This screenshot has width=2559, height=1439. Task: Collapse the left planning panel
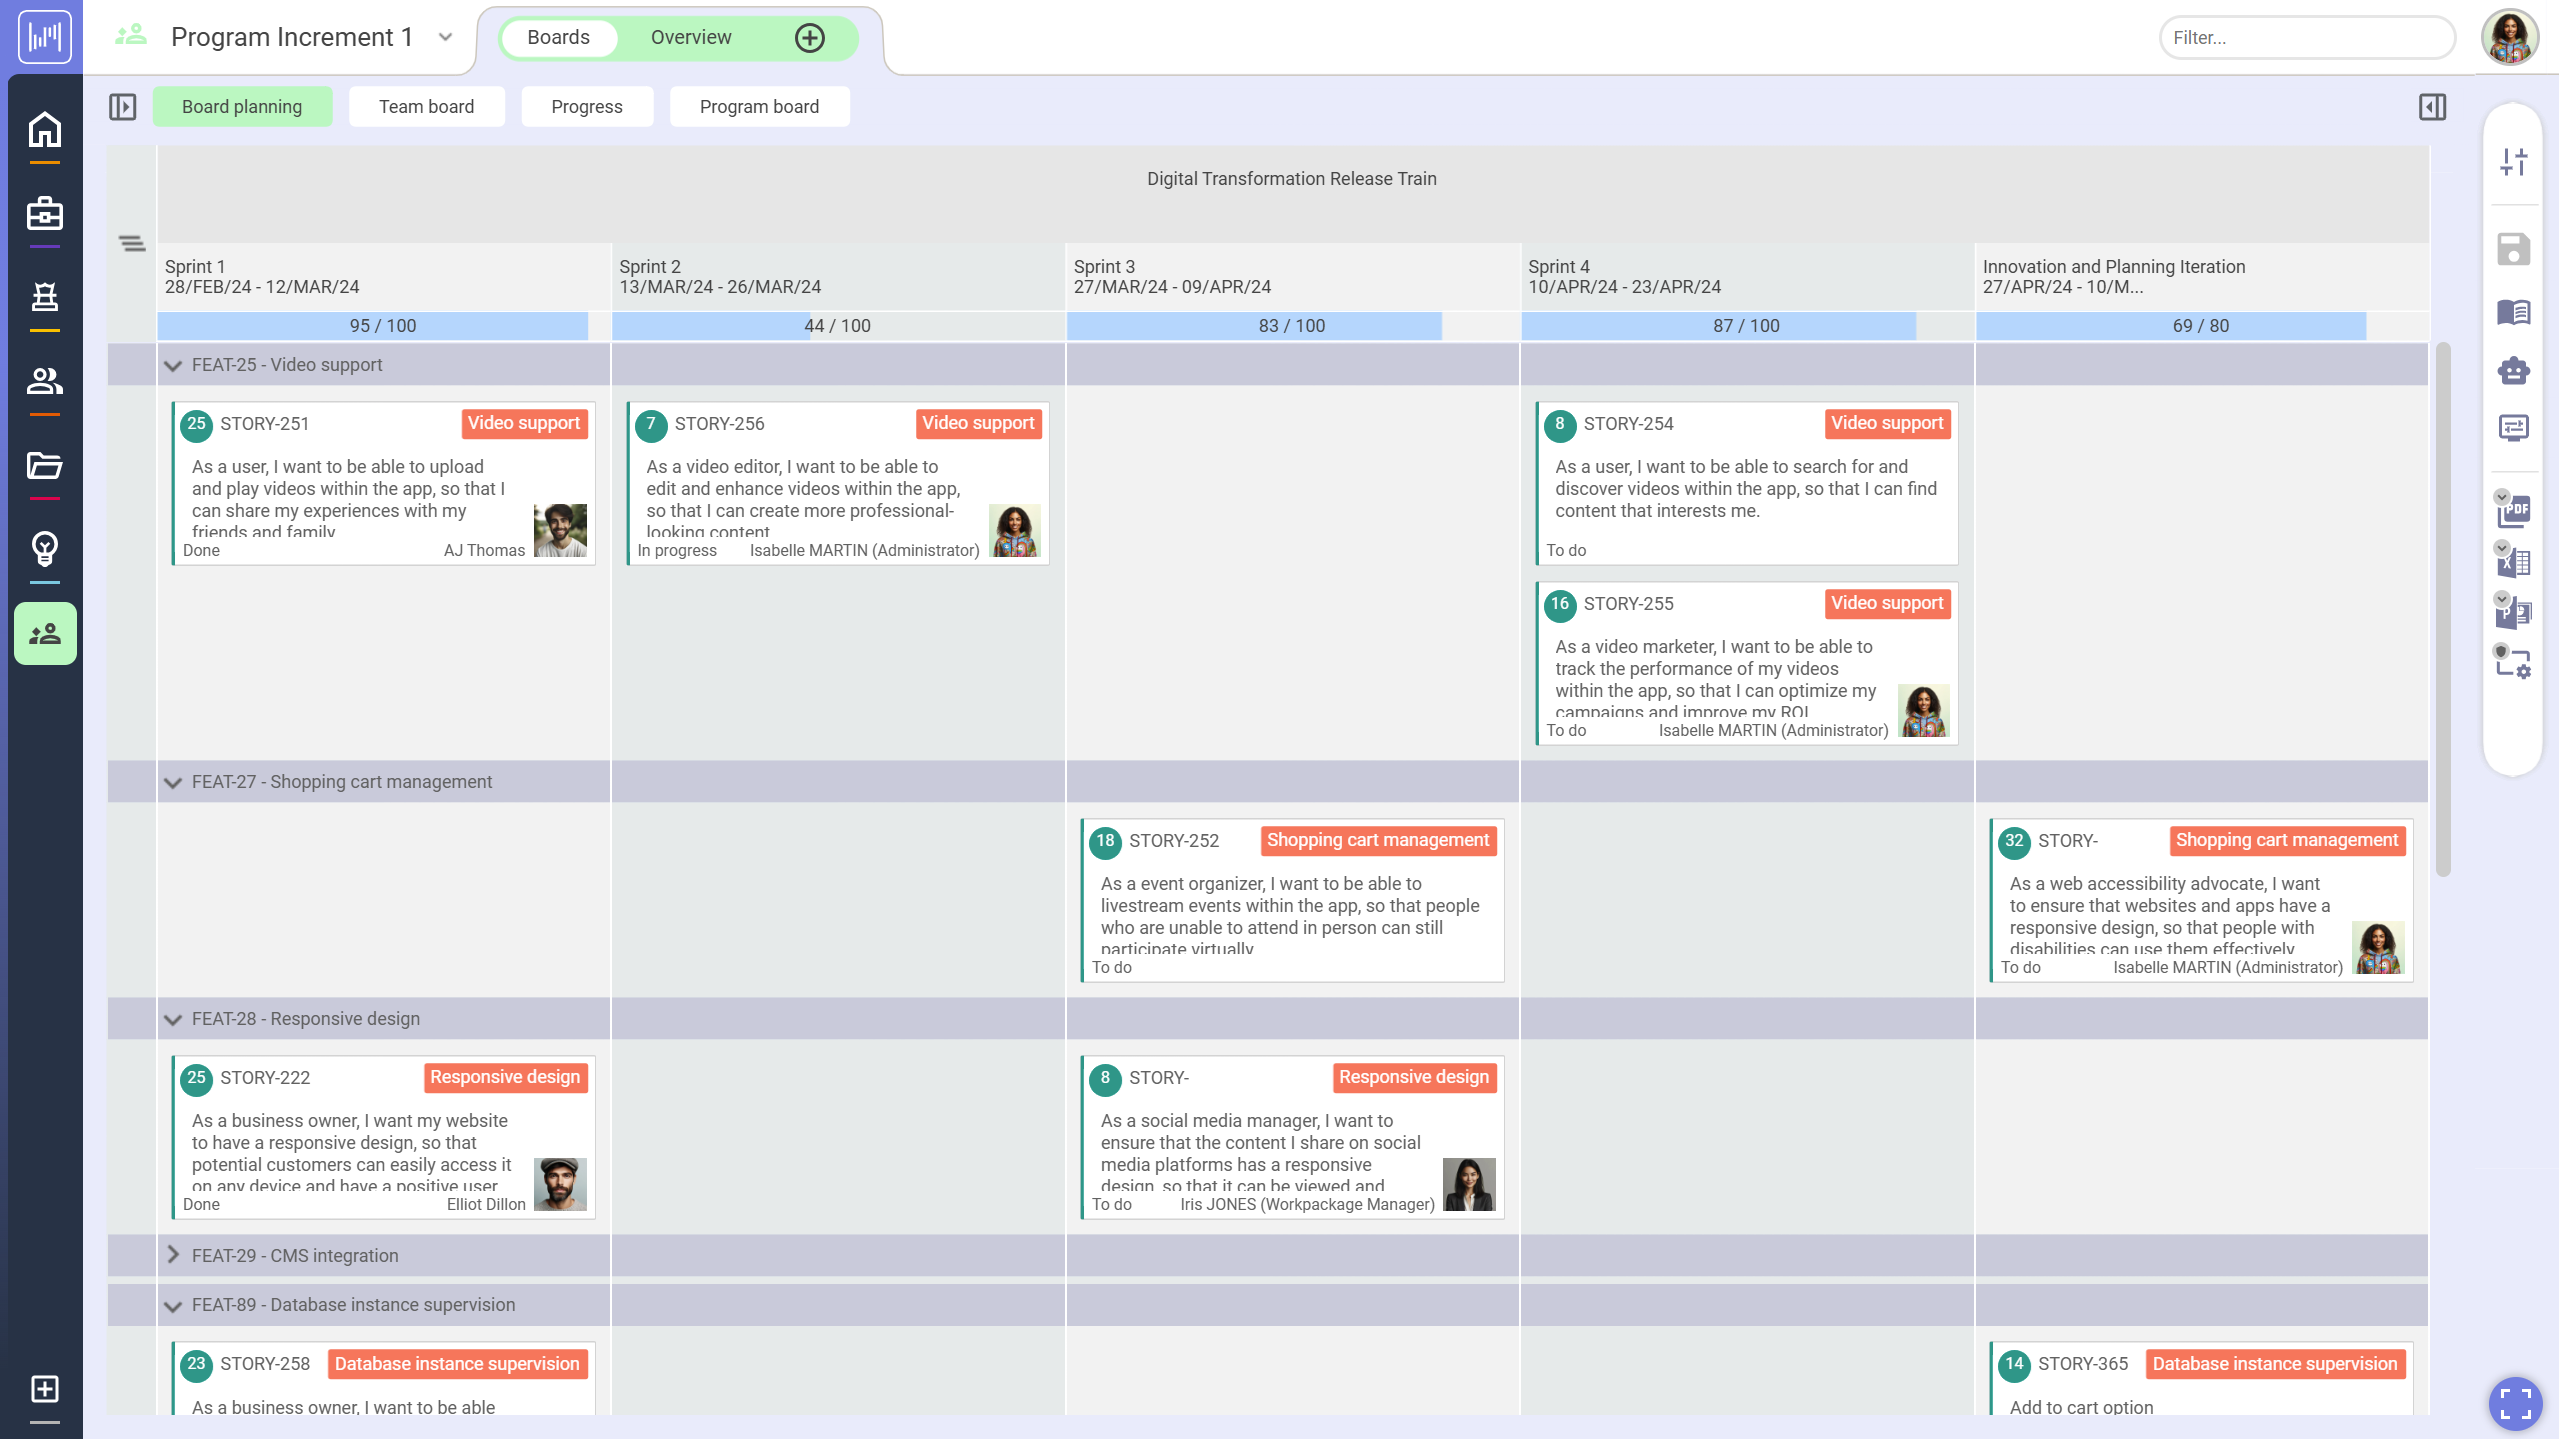(123, 106)
